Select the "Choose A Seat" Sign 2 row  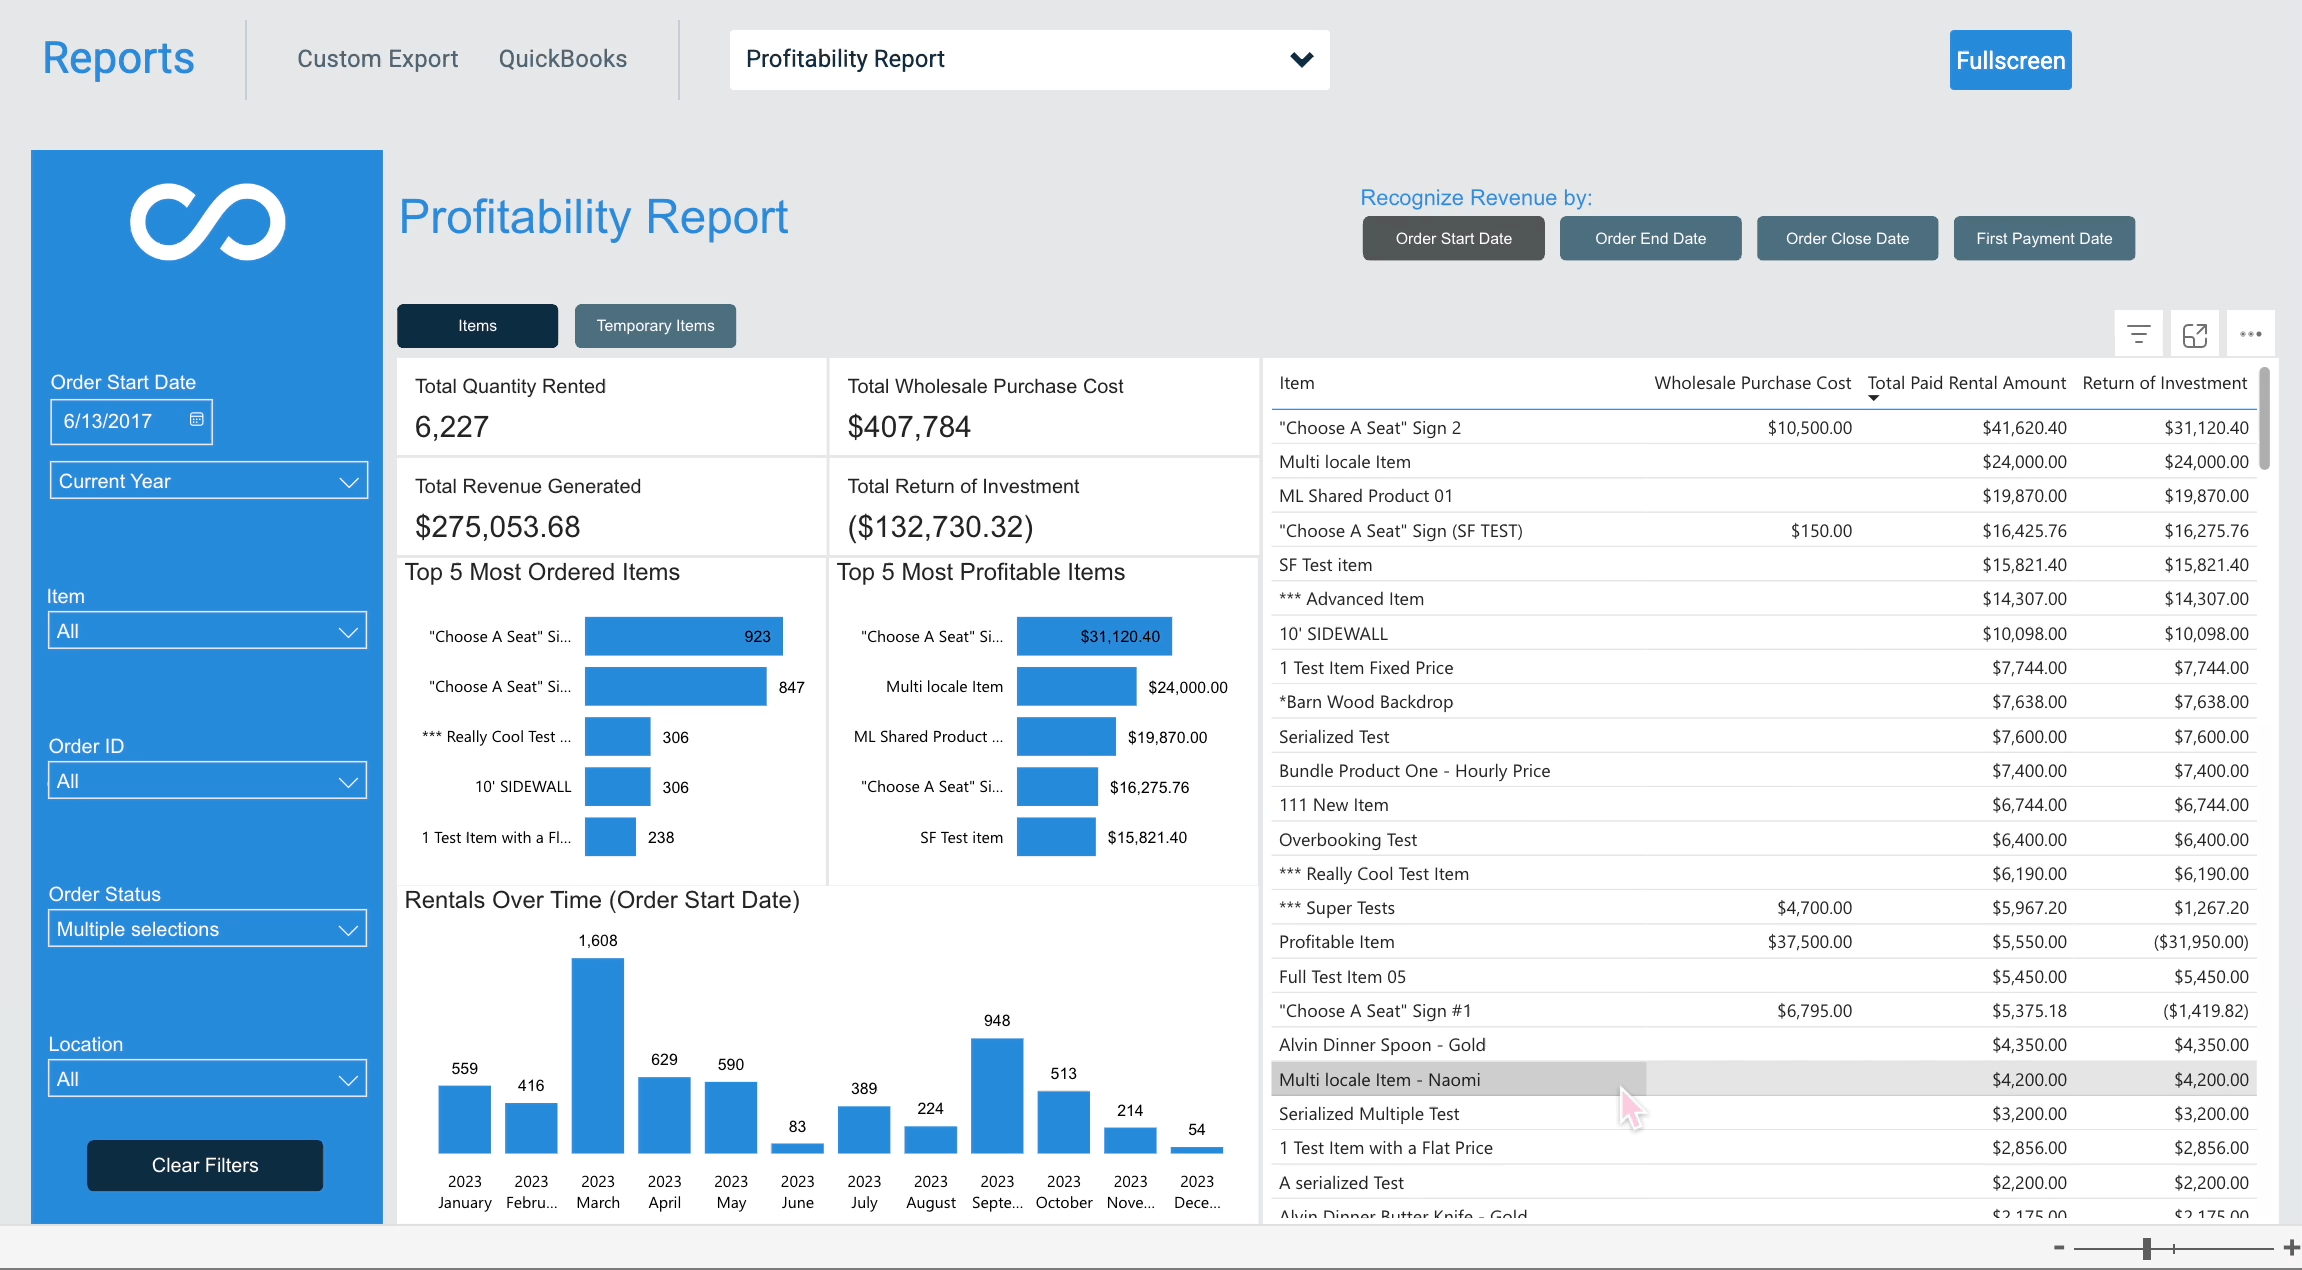[x=1764, y=428]
